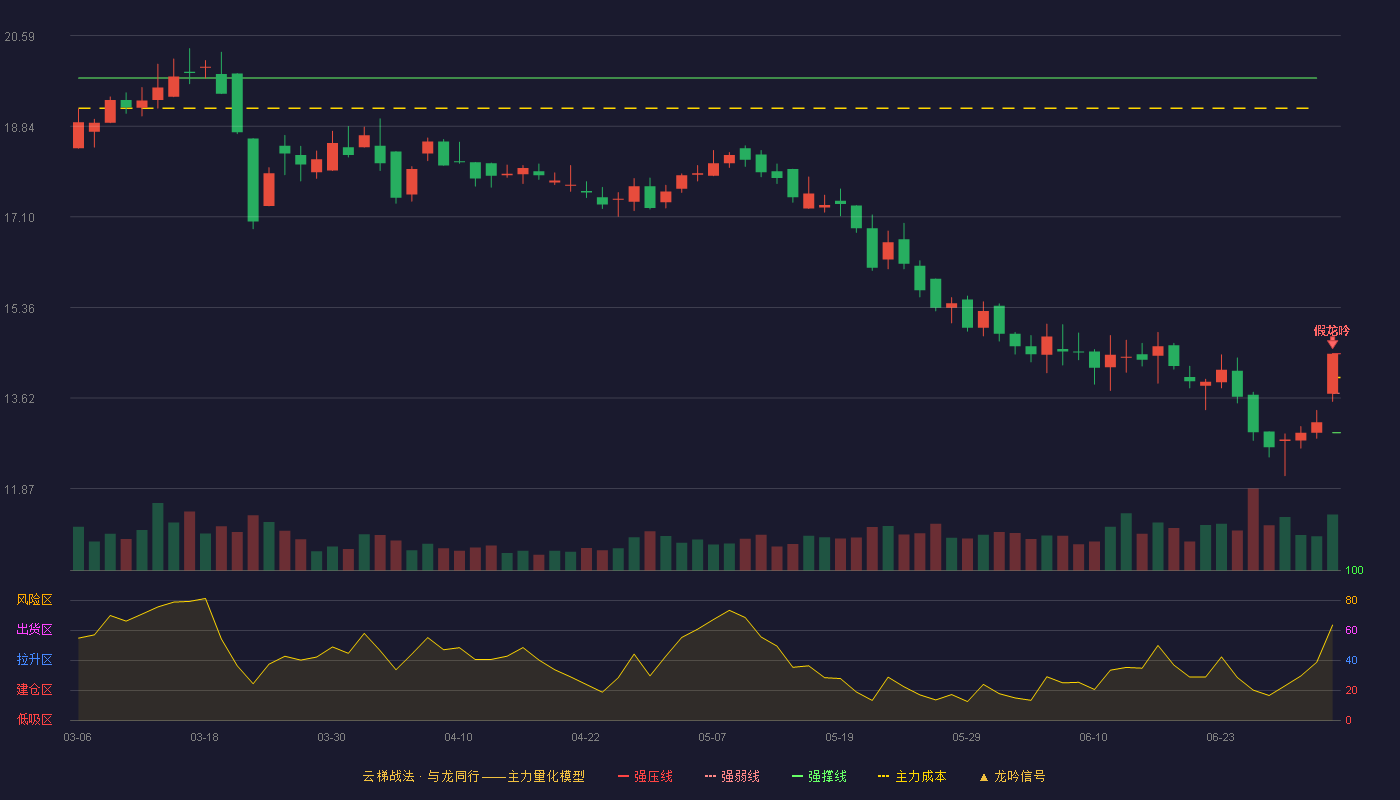Click the 18.84 price axis label
The width and height of the screenshot is (1400, 800).
20,127
